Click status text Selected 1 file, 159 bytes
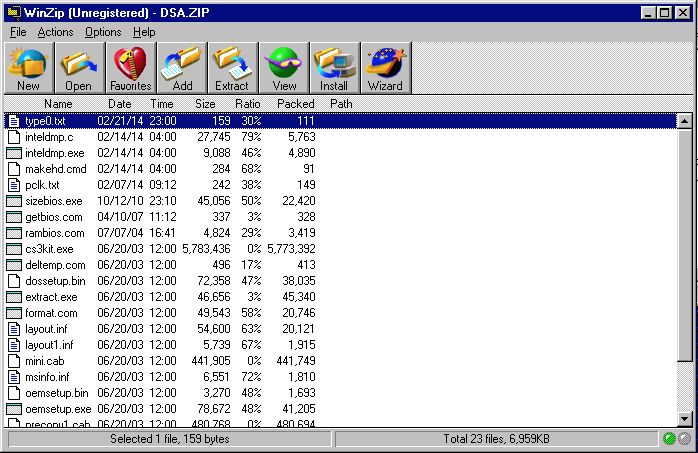Viewport: 698px width, 453px height. 170,439
